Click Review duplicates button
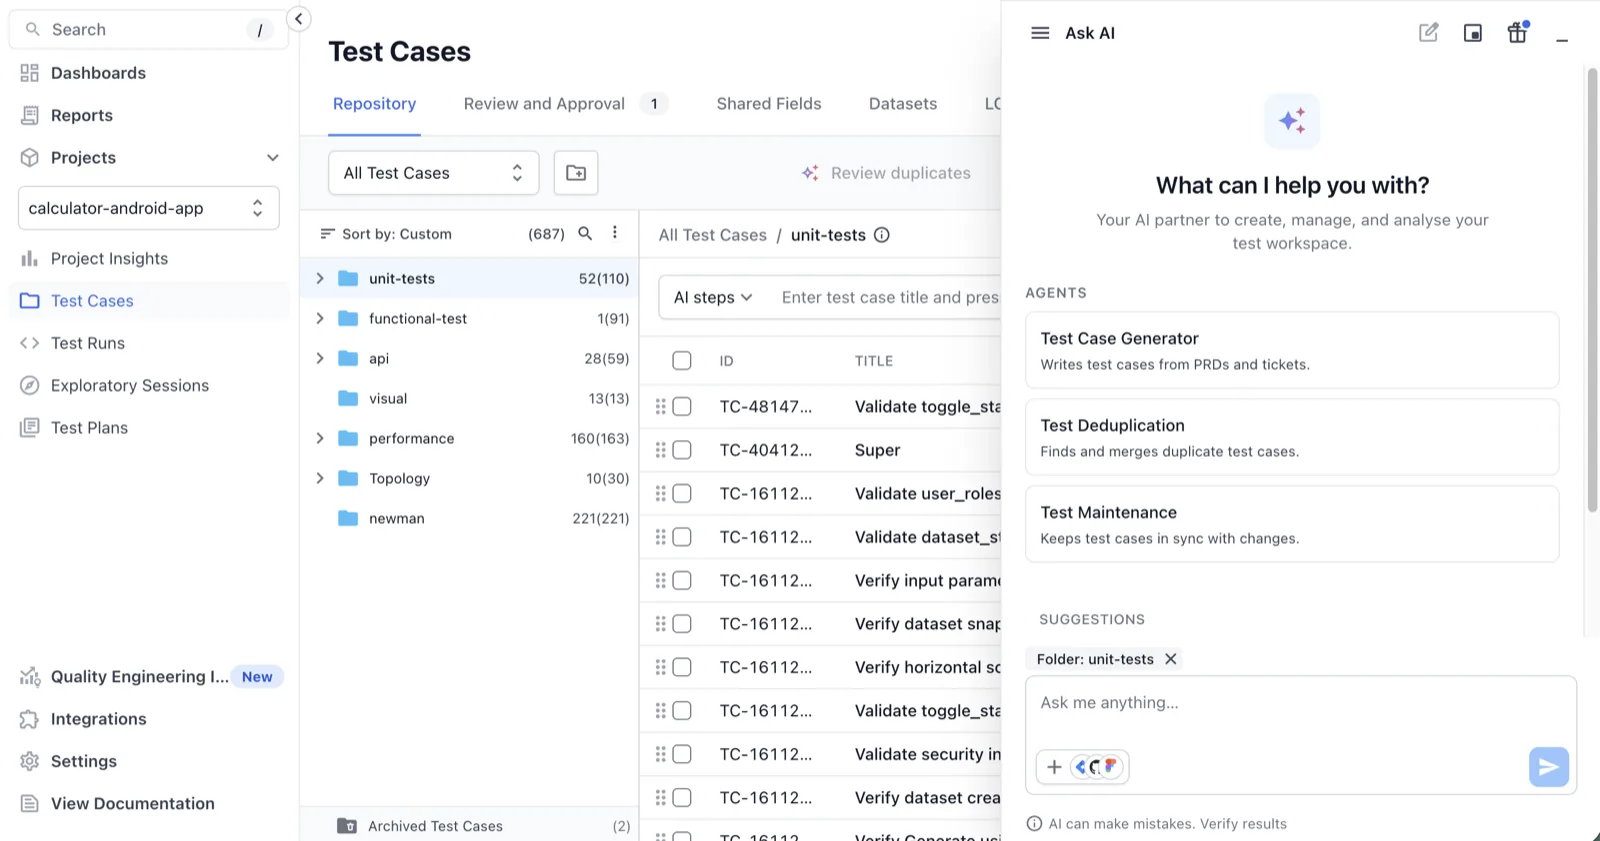The width and height of the screenshot is (1600, 841). 886,173
